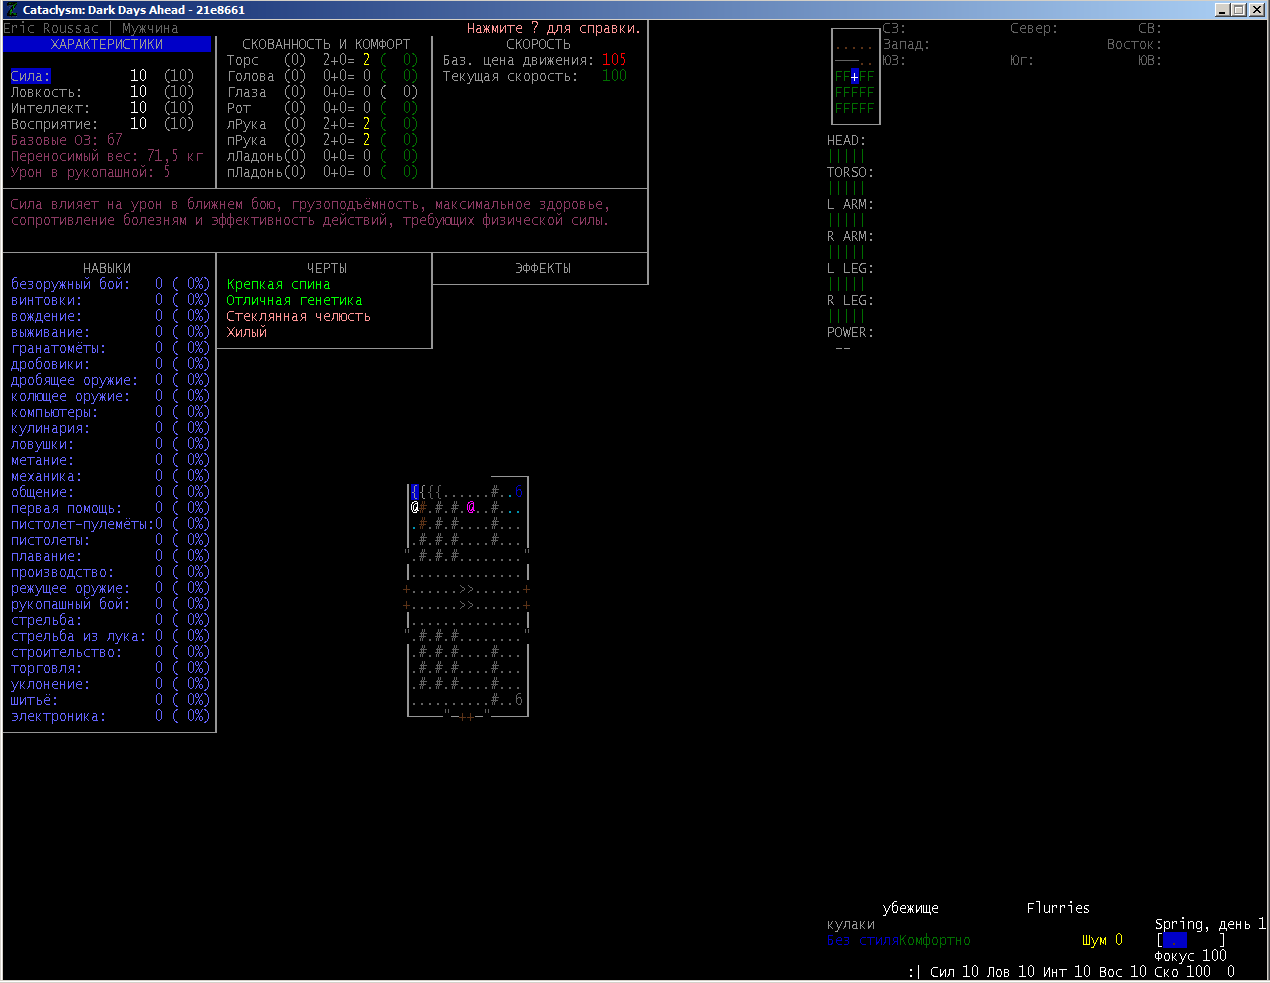Click the Spring, день 1 date
This screenshot has width=1270, height=983.
pos(1211,924)
